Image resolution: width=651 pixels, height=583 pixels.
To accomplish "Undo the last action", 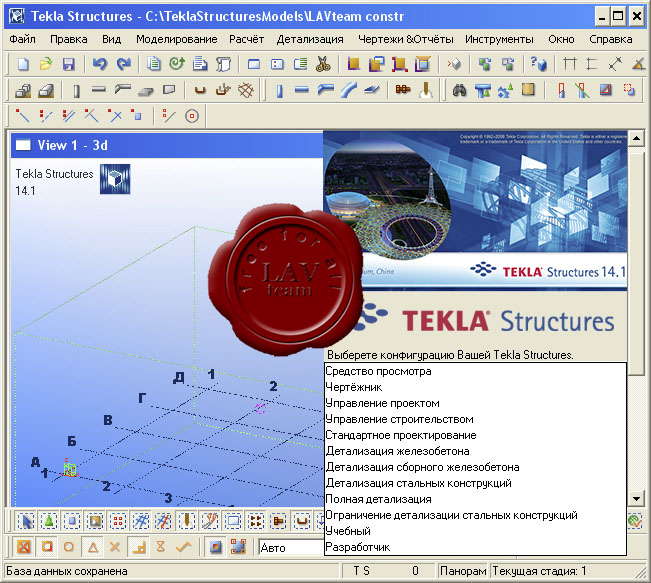I will (100, 64).
